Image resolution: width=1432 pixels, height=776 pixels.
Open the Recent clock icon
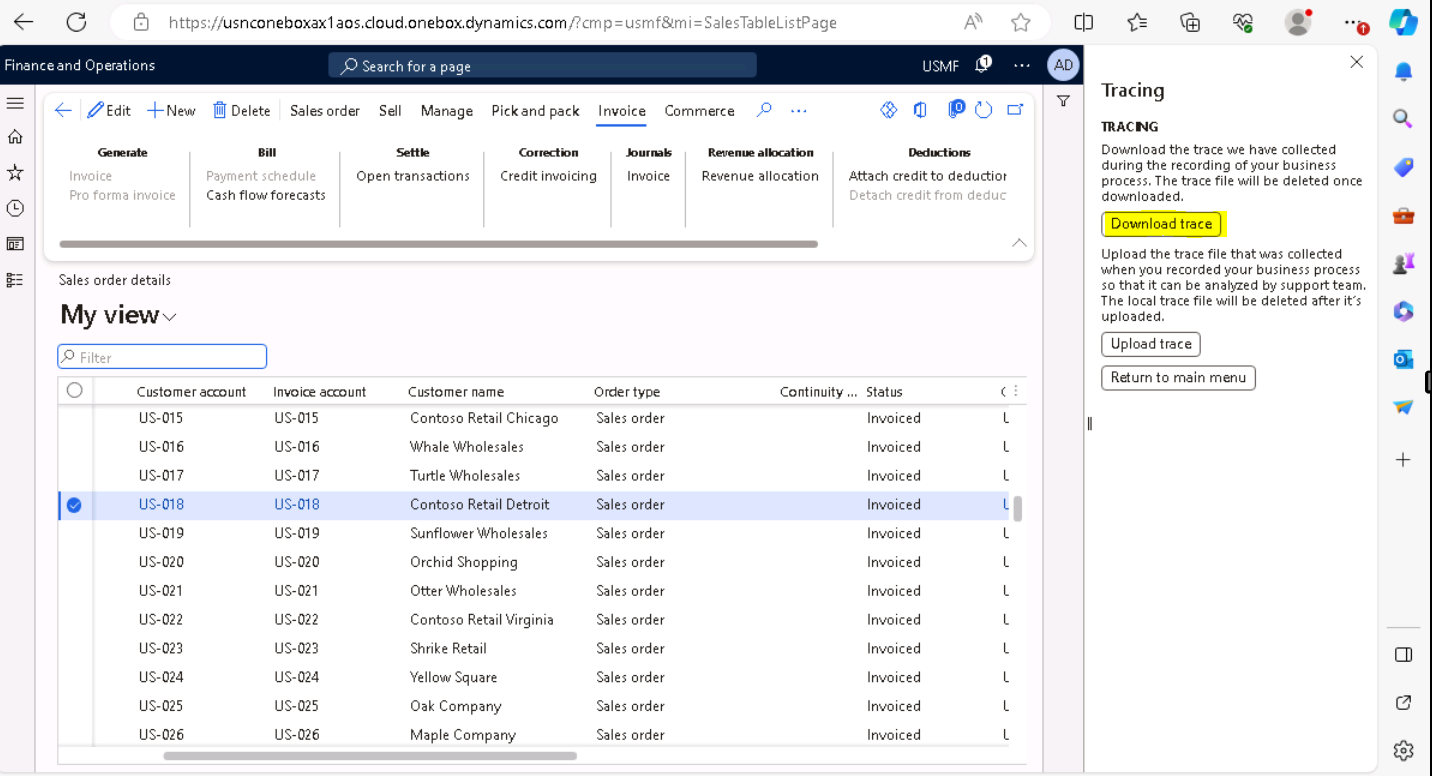[15, 208]
